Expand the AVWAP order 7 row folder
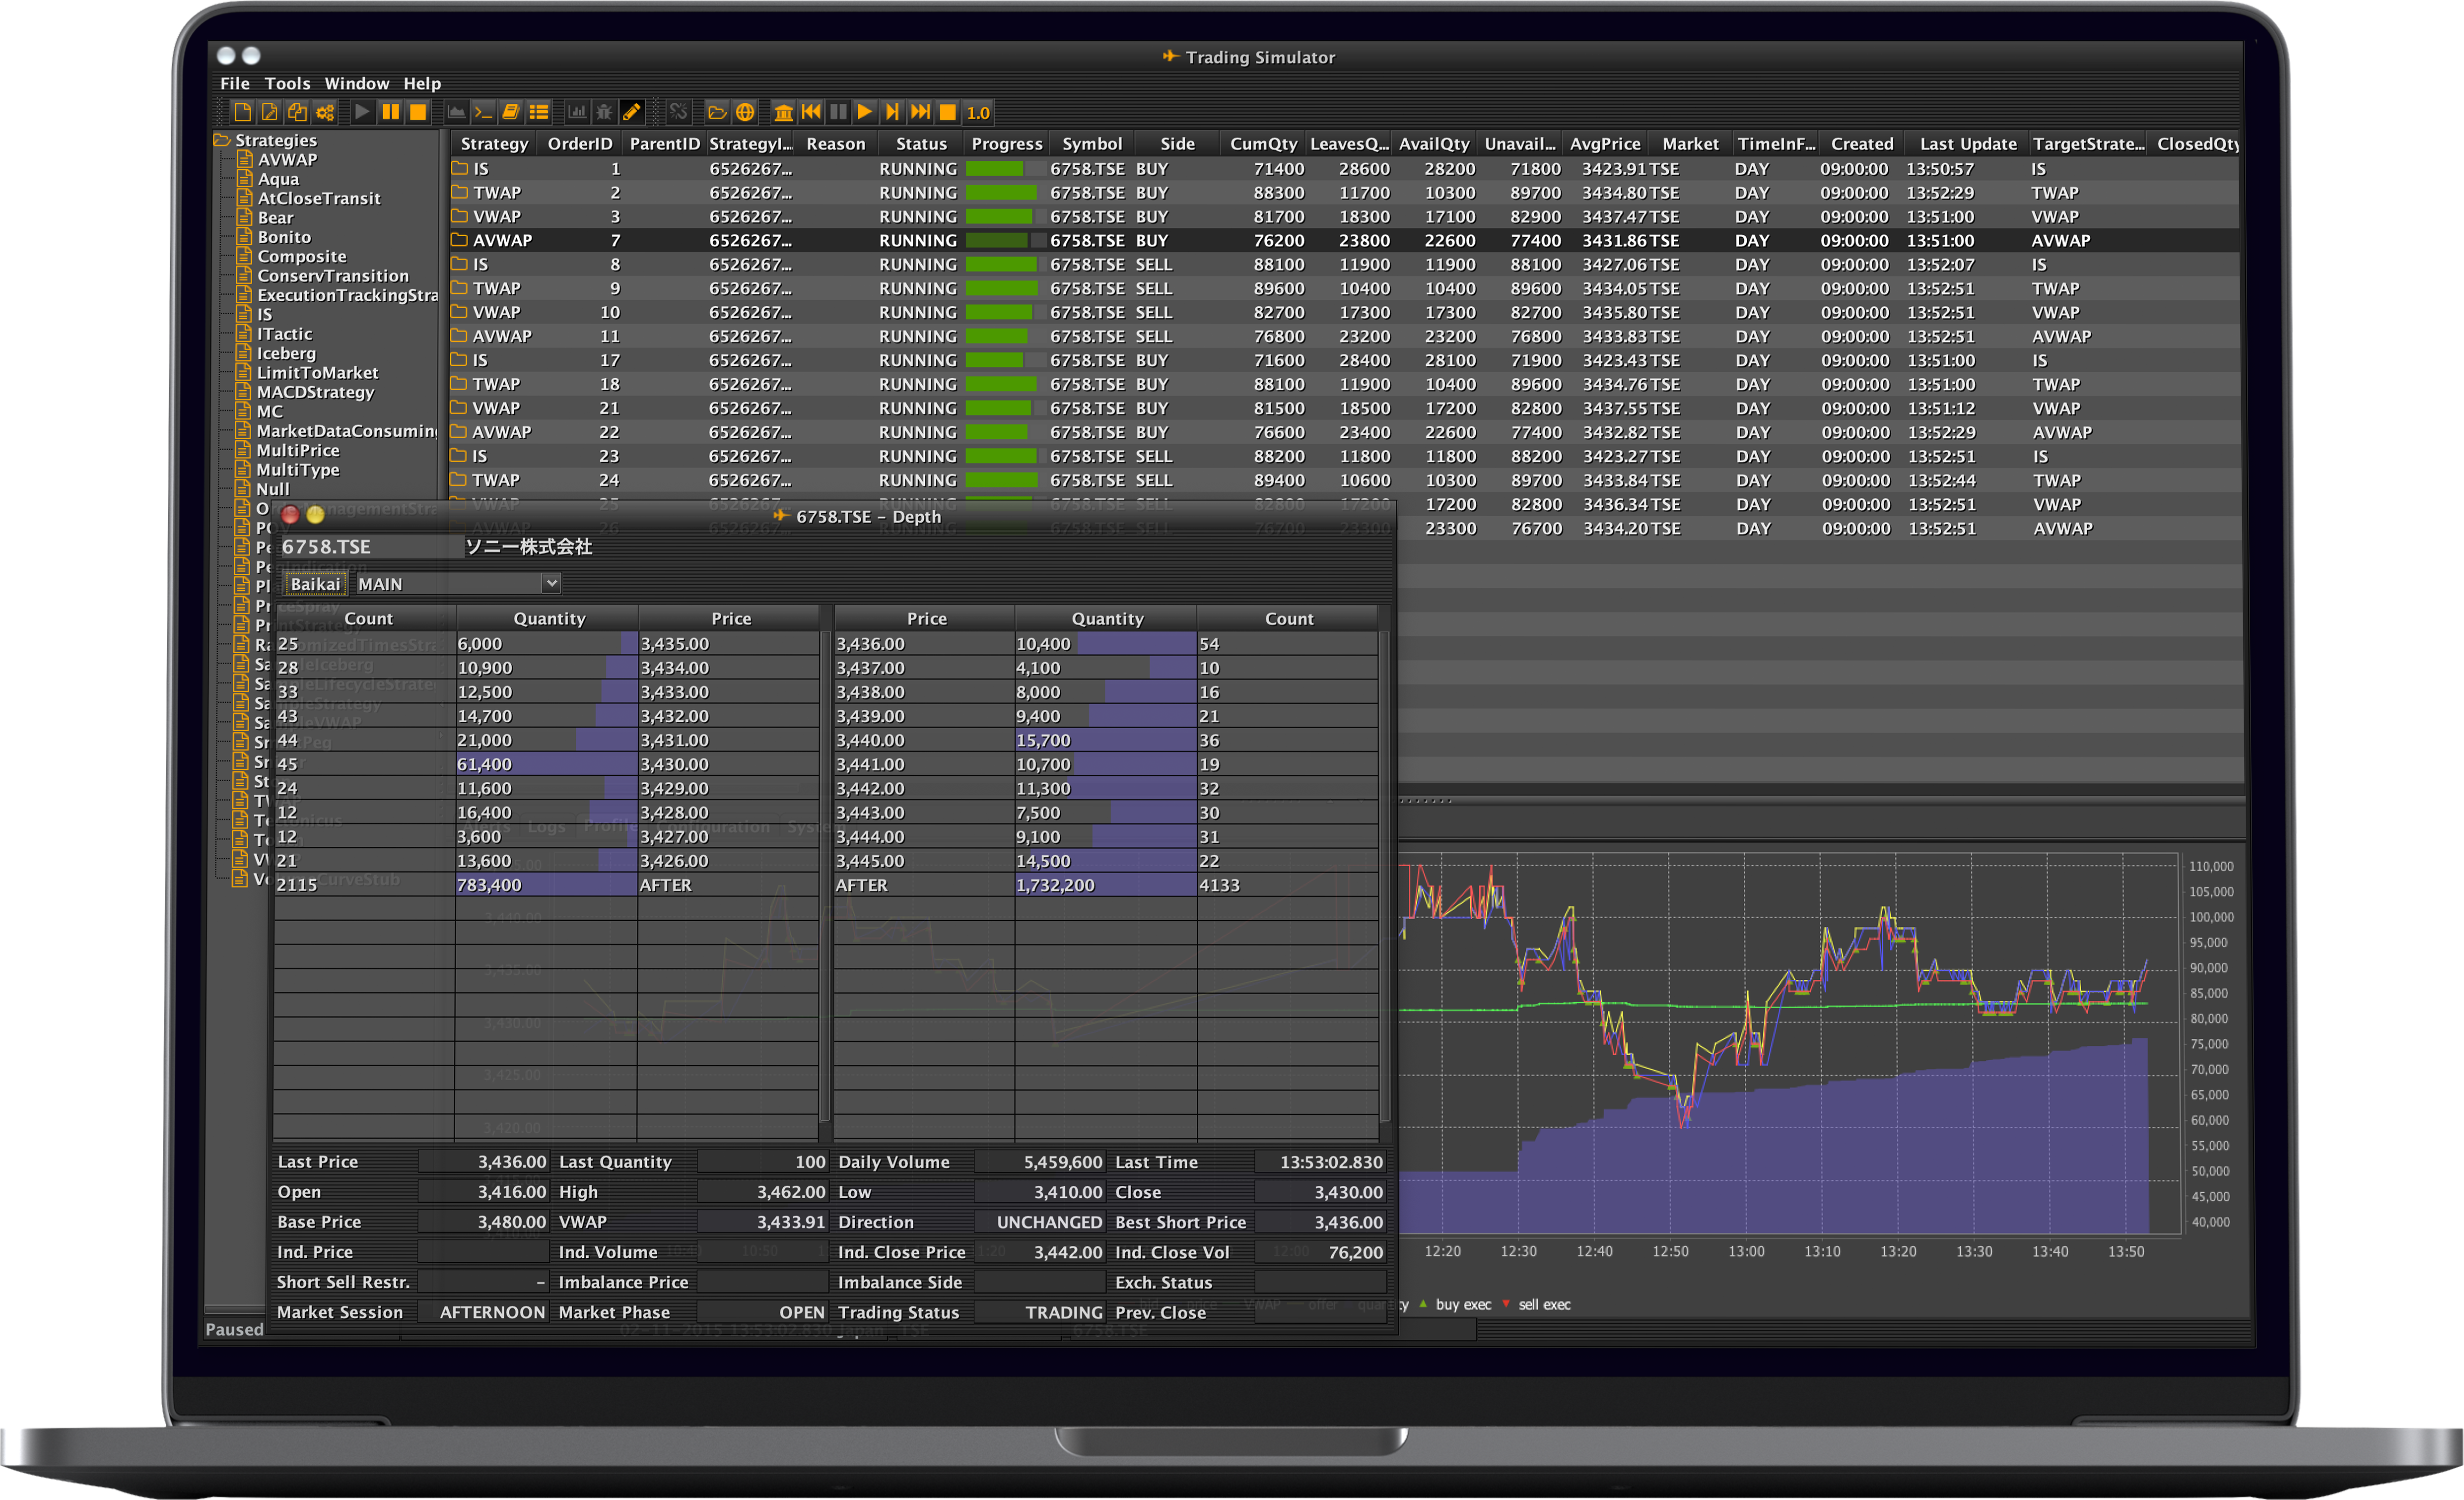 click(x=459, y=240)
